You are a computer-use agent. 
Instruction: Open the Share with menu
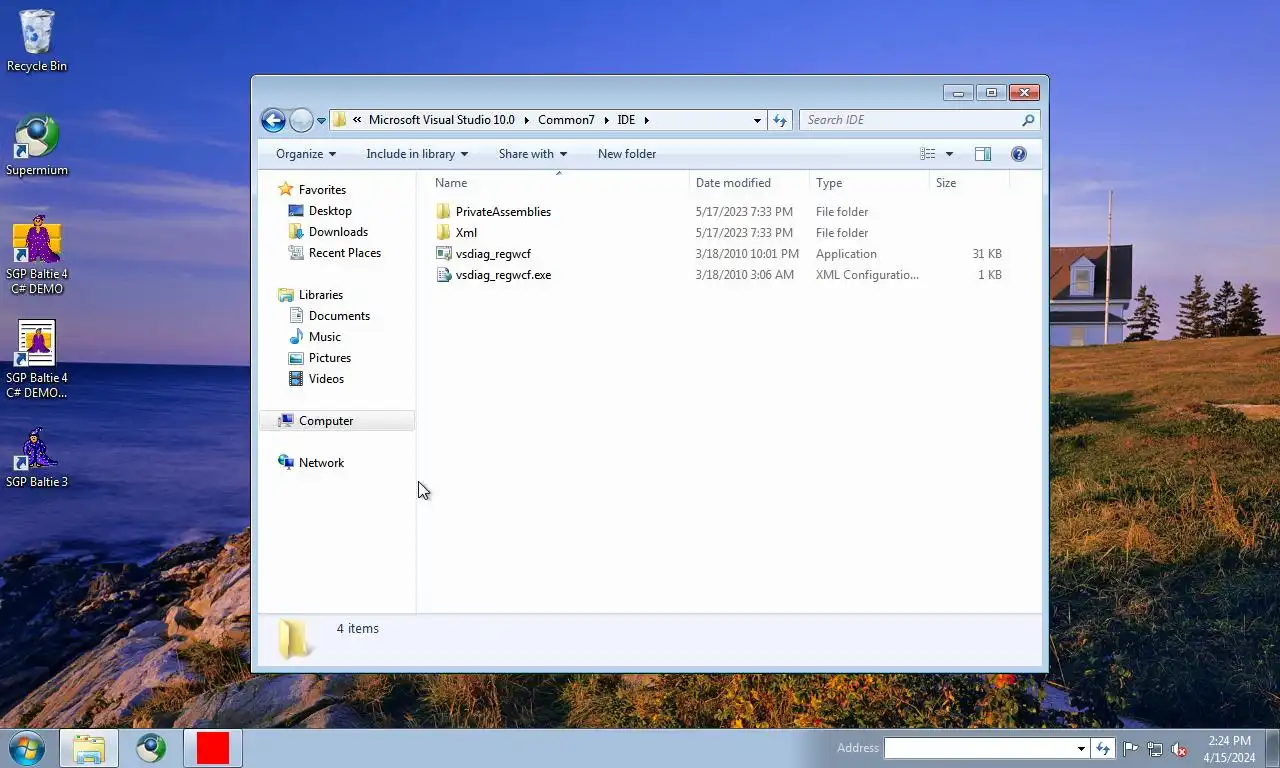pyautogui.click(x=533, y=154)
